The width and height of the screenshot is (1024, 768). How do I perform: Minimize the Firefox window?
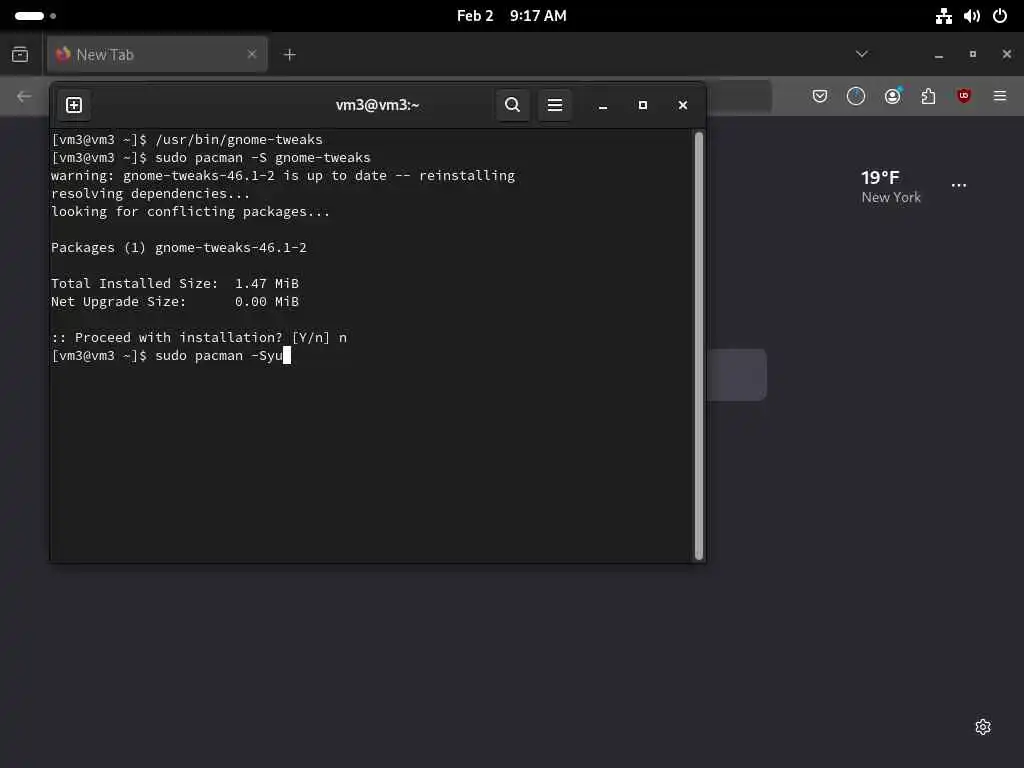939,55
